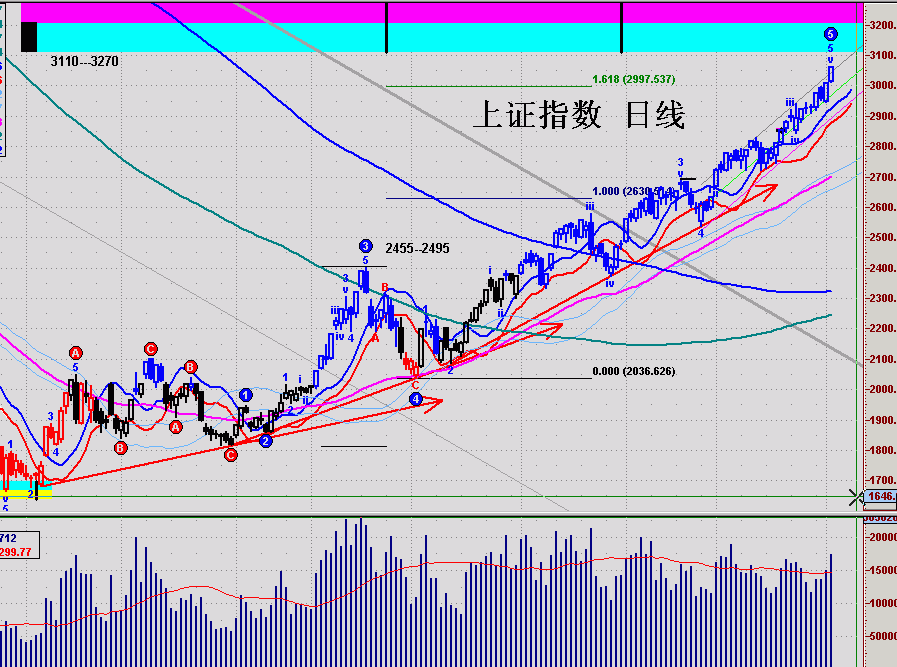Click the 10000 volume axis label
The height and width of the screenshot is (667, 897).
click(x=883, y=603)
